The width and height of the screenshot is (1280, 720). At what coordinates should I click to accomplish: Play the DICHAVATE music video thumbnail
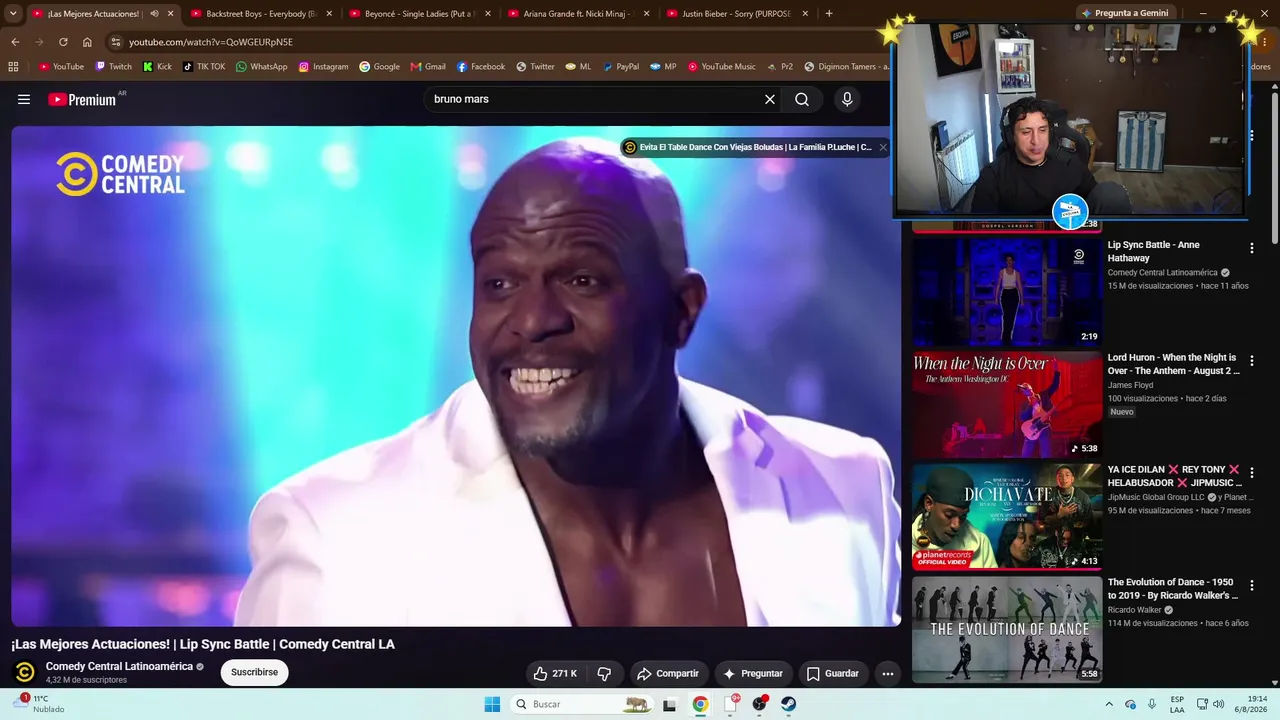click(x=1007, y=516)
